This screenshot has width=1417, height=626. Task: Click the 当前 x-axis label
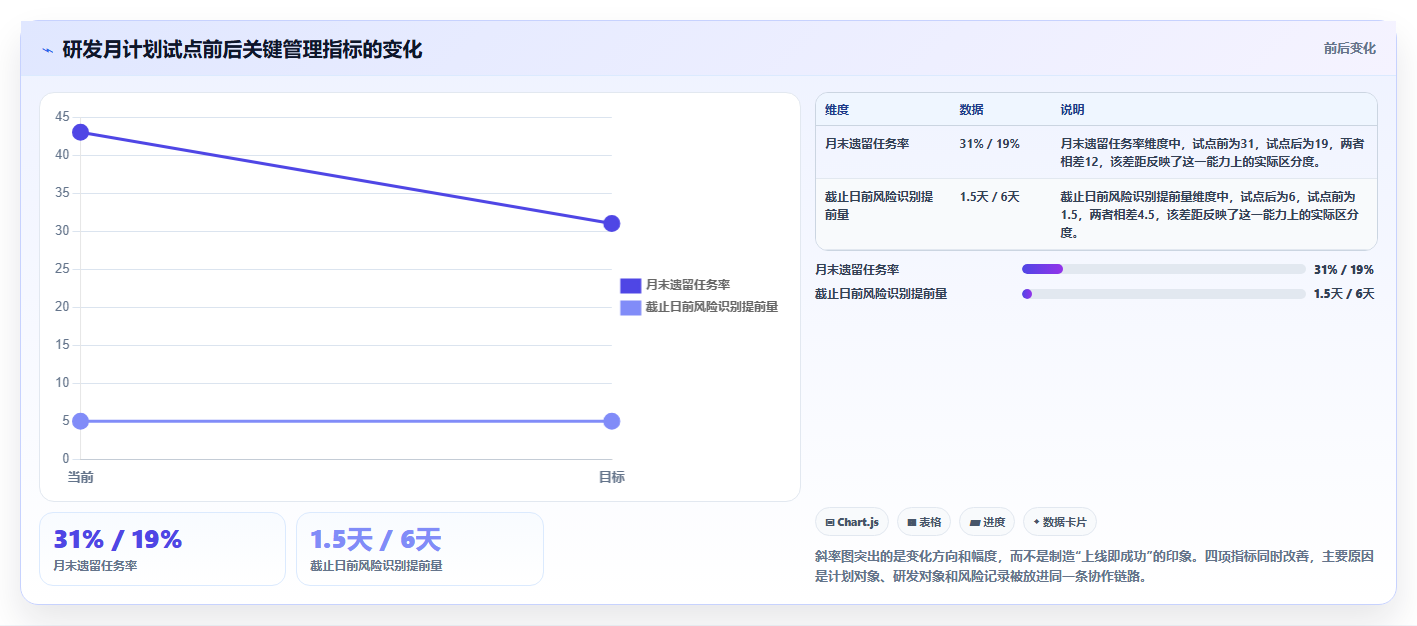81,477
